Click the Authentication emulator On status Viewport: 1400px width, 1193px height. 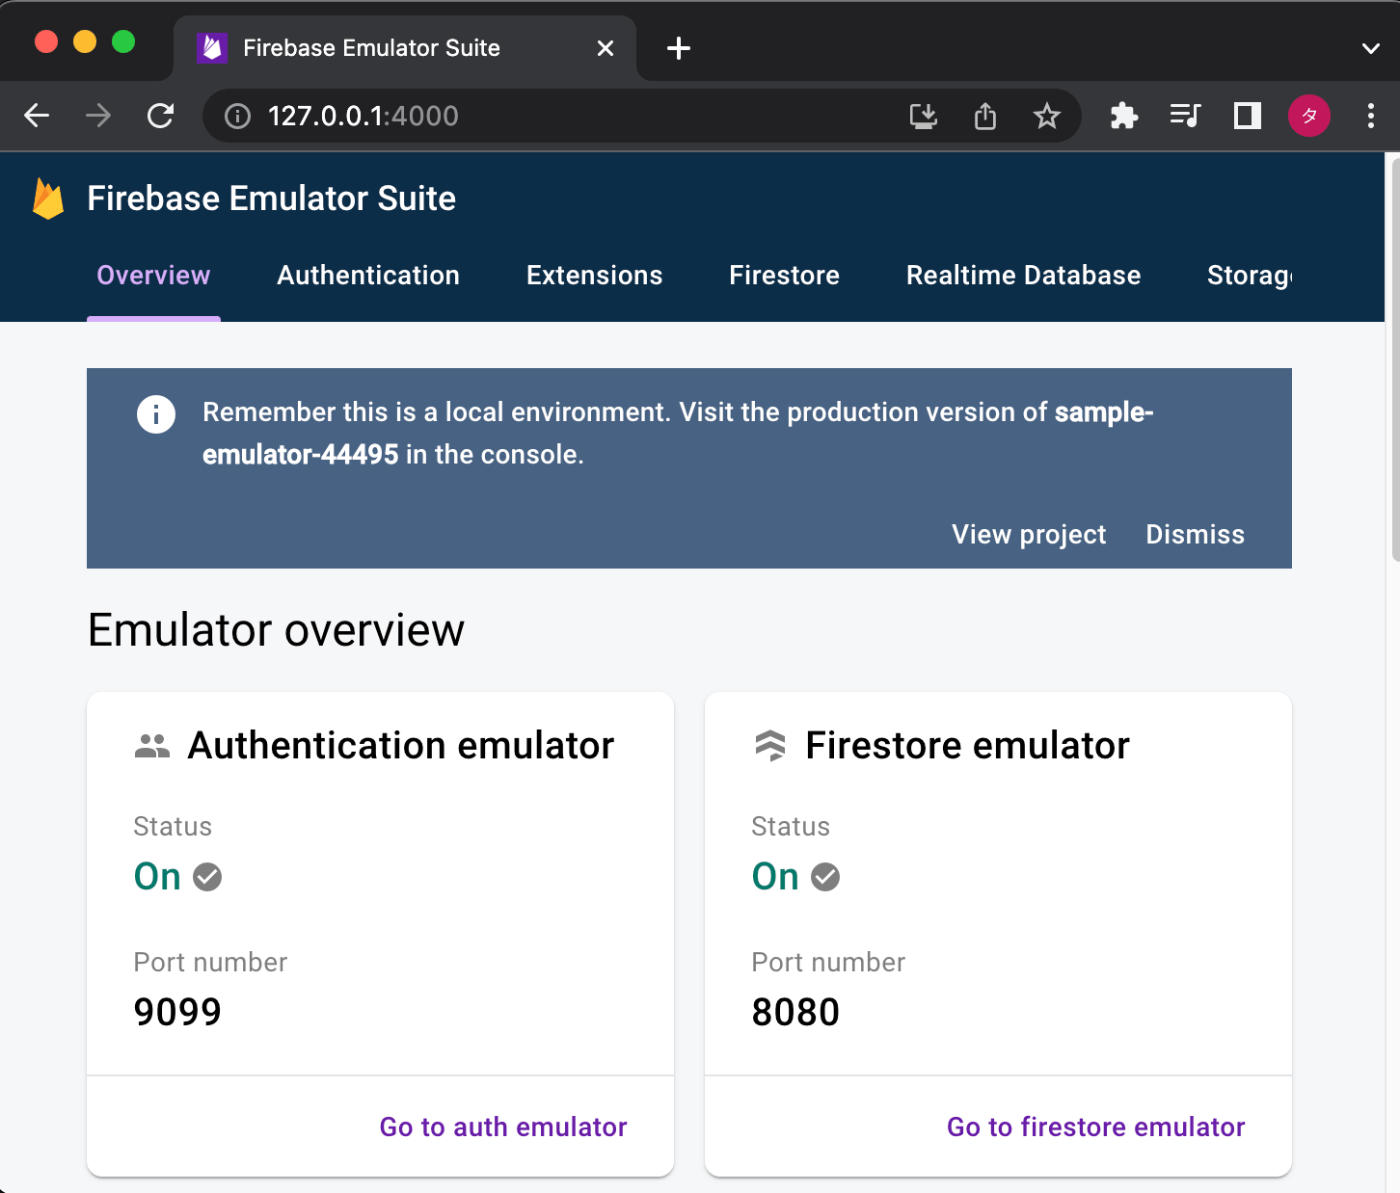click(x=158, y=877)
